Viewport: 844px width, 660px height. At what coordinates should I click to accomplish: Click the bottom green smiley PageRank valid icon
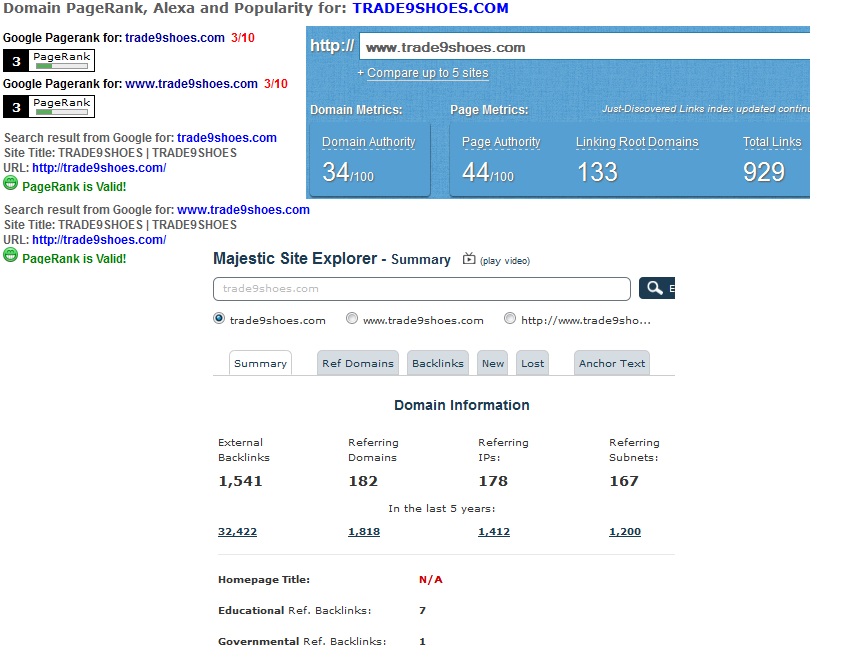tap(10, 255)
